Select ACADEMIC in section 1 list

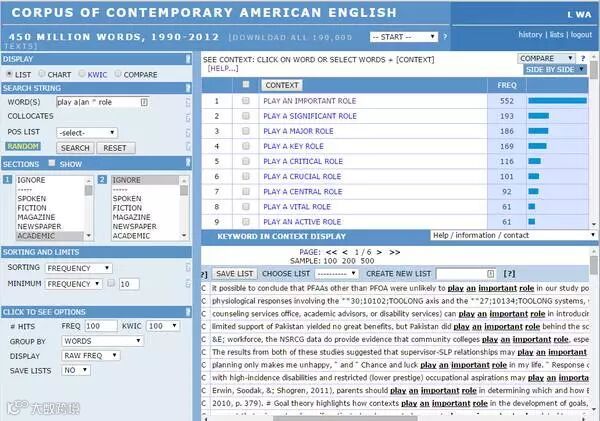pyautogui.click(x=49, y=236)
